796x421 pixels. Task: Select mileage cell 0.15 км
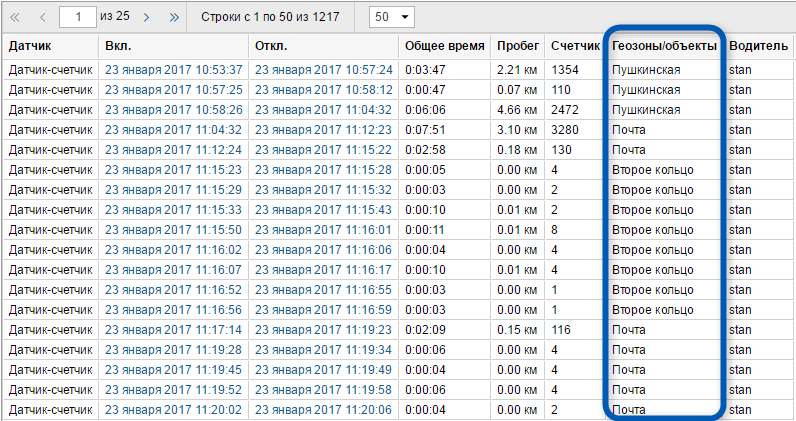click(x=517, y=330)
